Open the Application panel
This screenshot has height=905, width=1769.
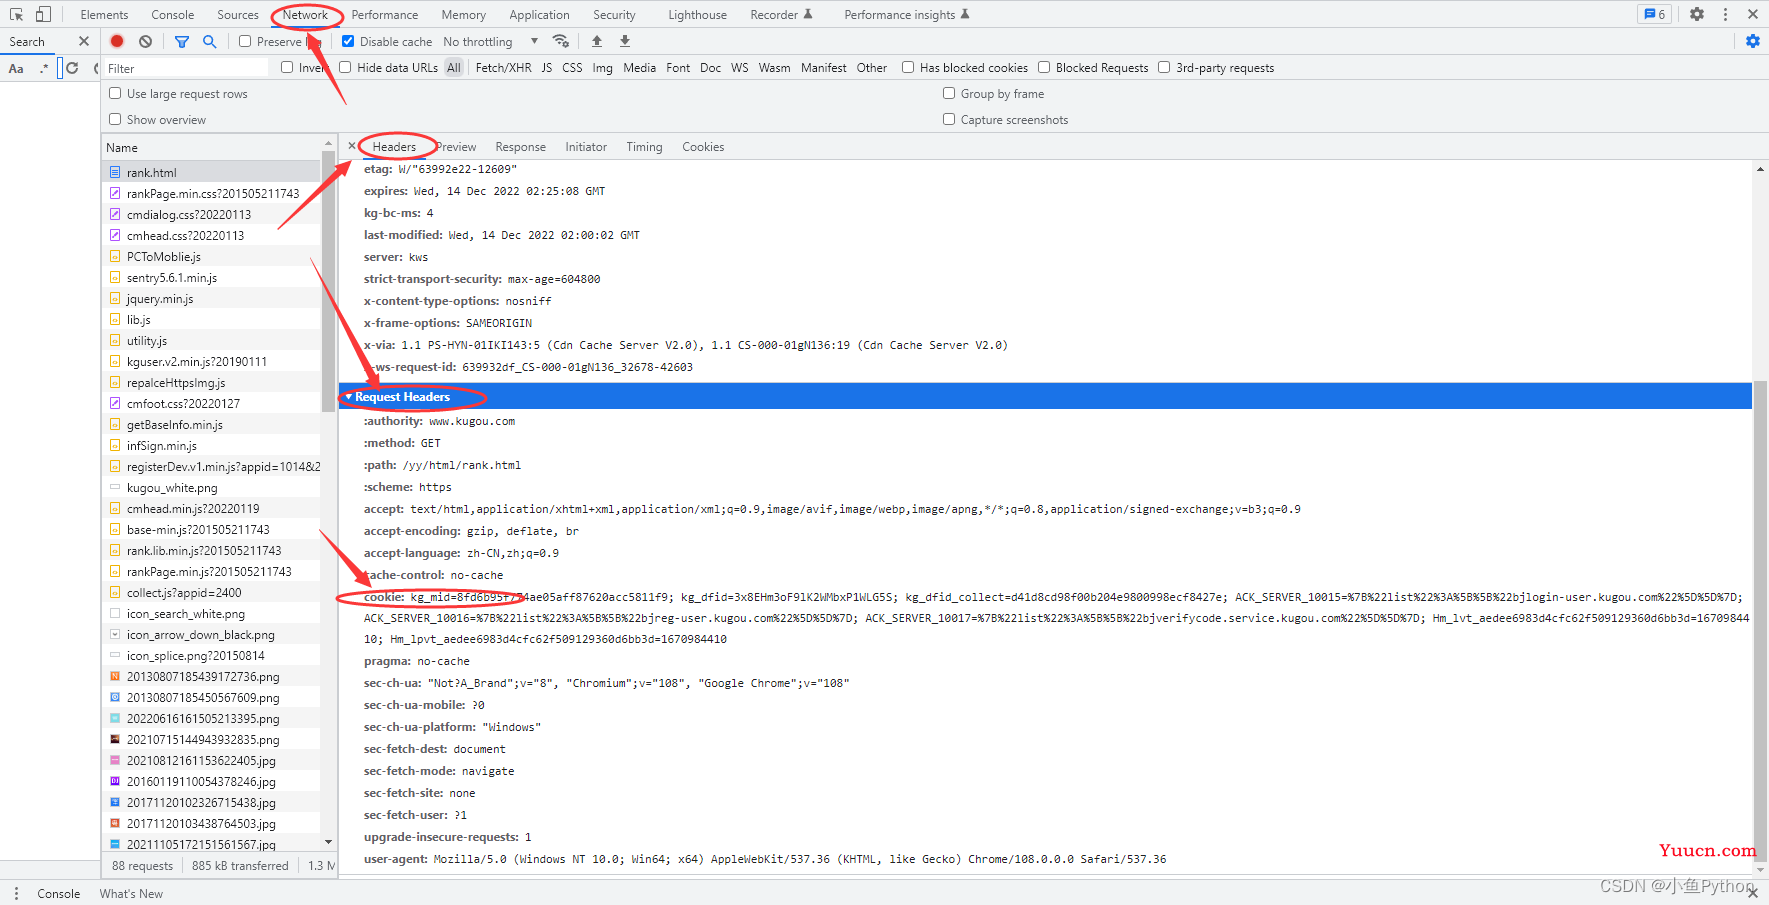pos(539,14)
